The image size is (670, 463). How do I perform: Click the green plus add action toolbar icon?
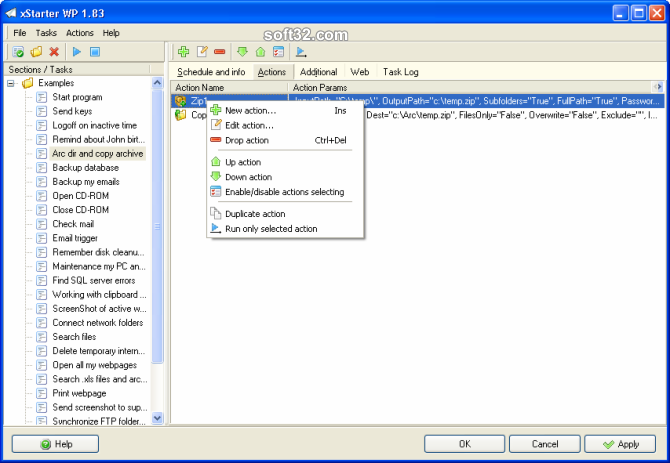coord(184,52)
